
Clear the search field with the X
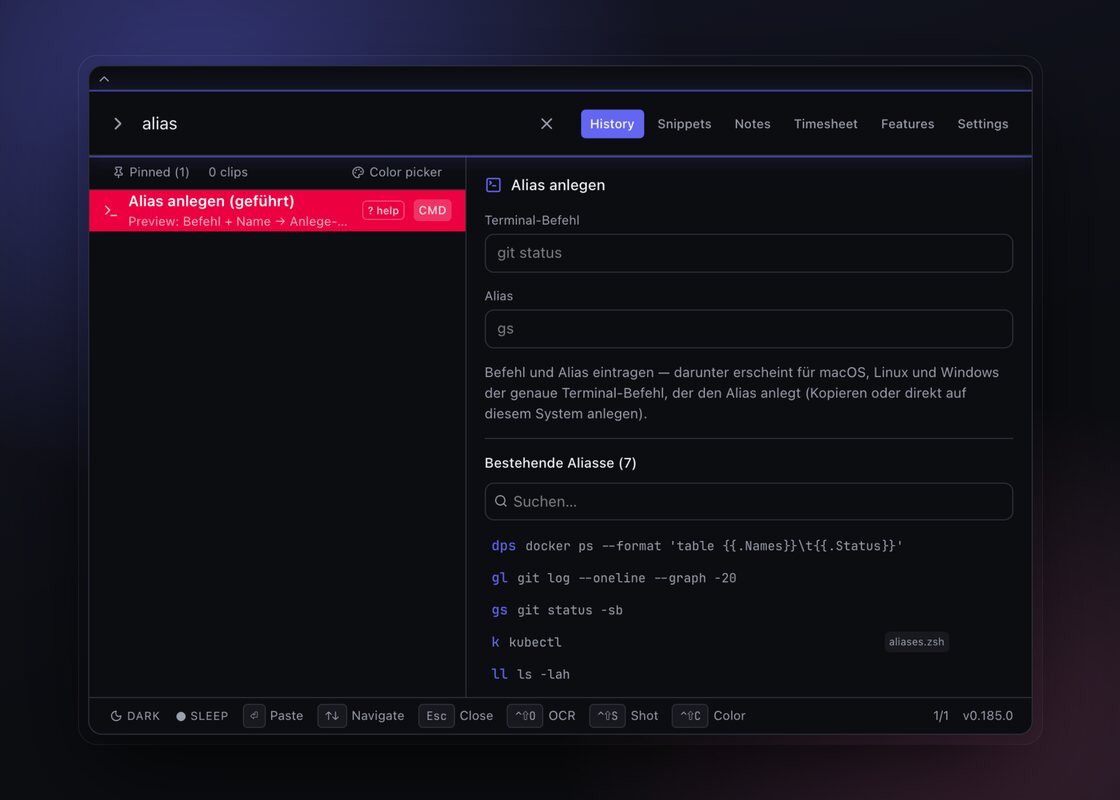(546, 124)
